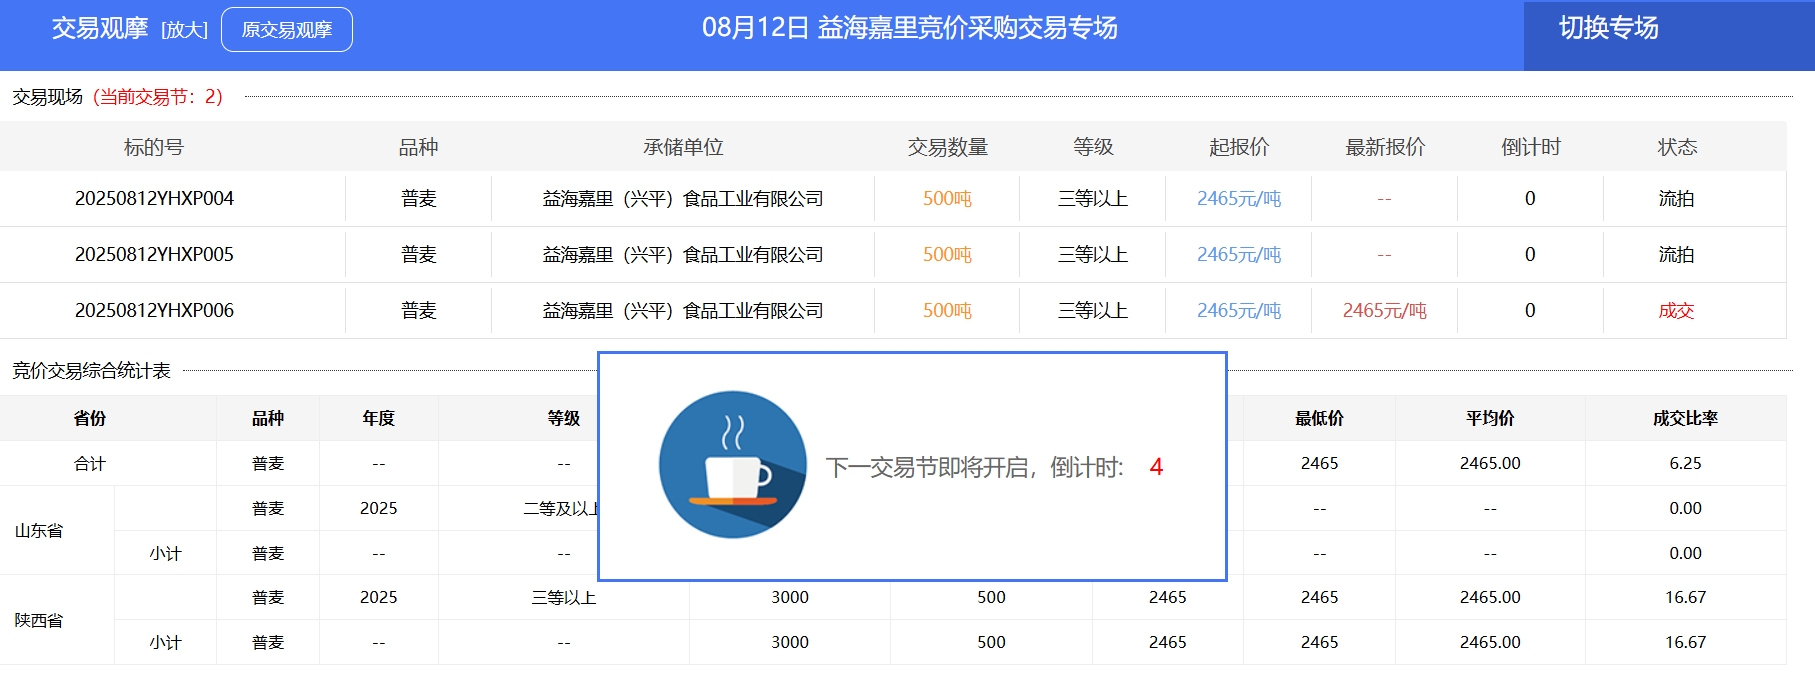The height and width of the screenshot is (678, 1815).
Task: Click the 承储单位 column header
Action: pos(683,147)
